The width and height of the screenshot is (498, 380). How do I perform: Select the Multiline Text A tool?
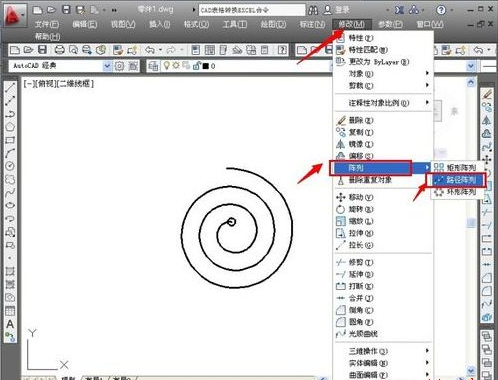click(x=10, y=324)
